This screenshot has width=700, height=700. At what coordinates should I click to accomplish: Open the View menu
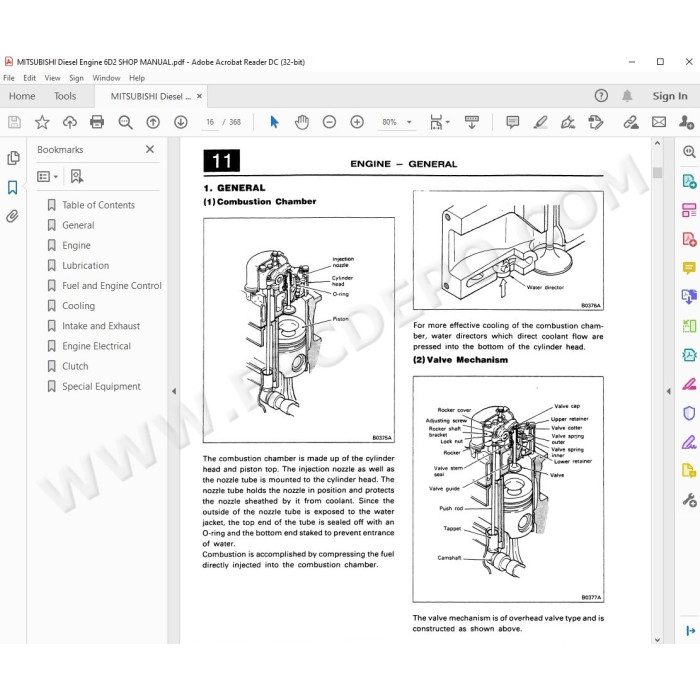[52, 78]
